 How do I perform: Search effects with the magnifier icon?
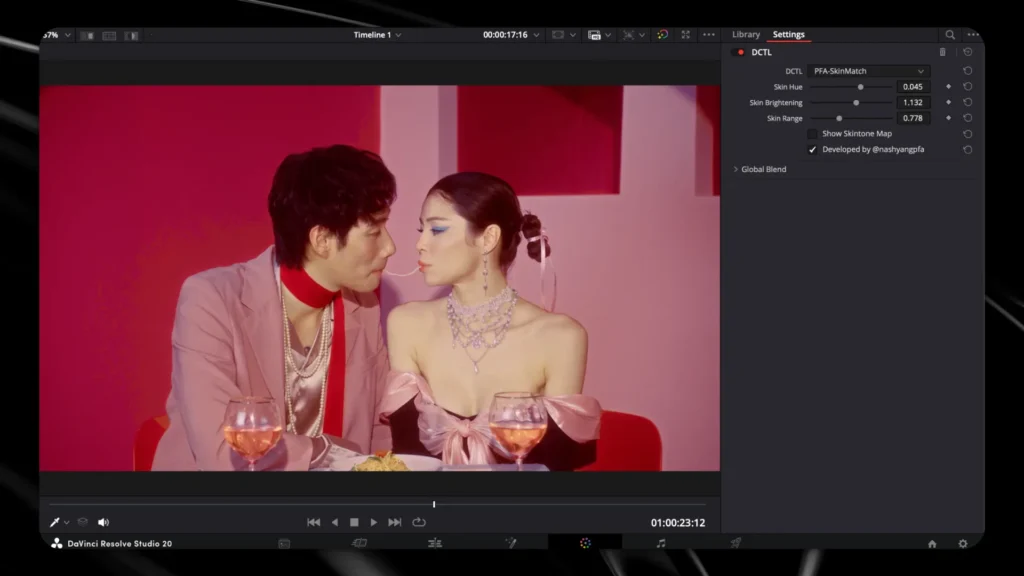tap(950, 35)
